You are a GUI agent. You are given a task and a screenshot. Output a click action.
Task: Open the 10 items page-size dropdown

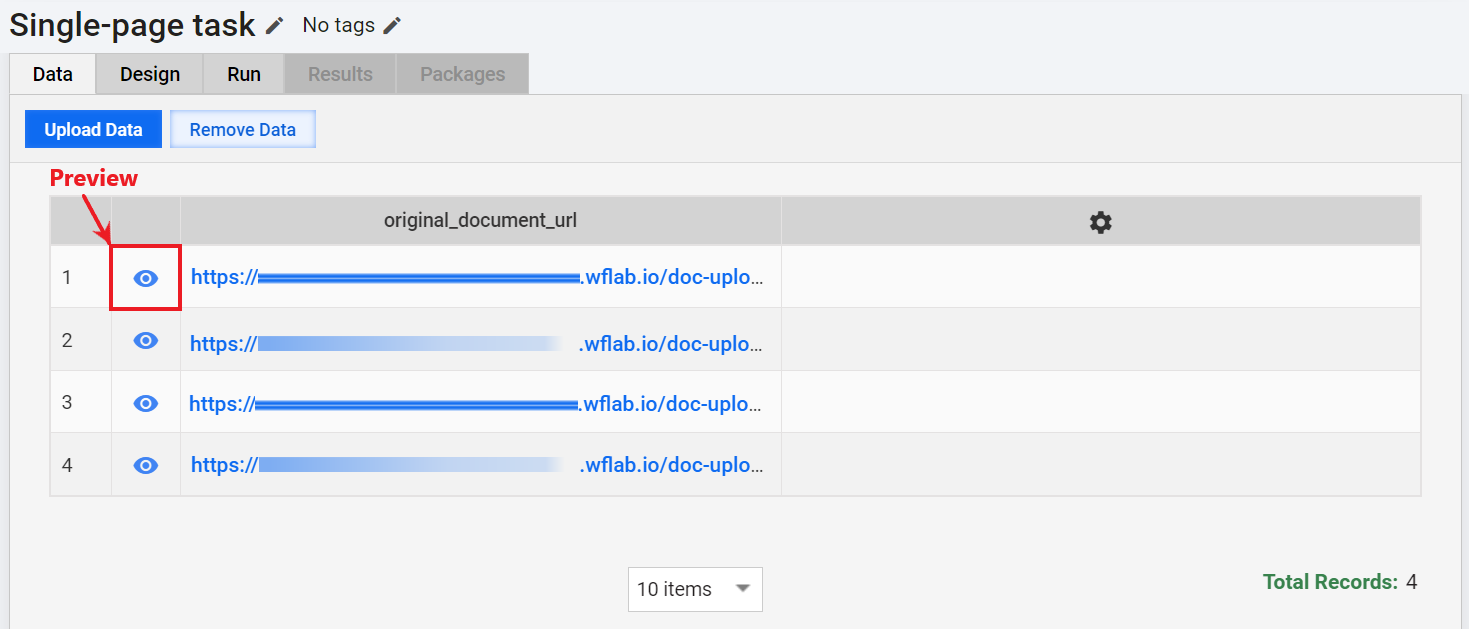coord(695,589)
